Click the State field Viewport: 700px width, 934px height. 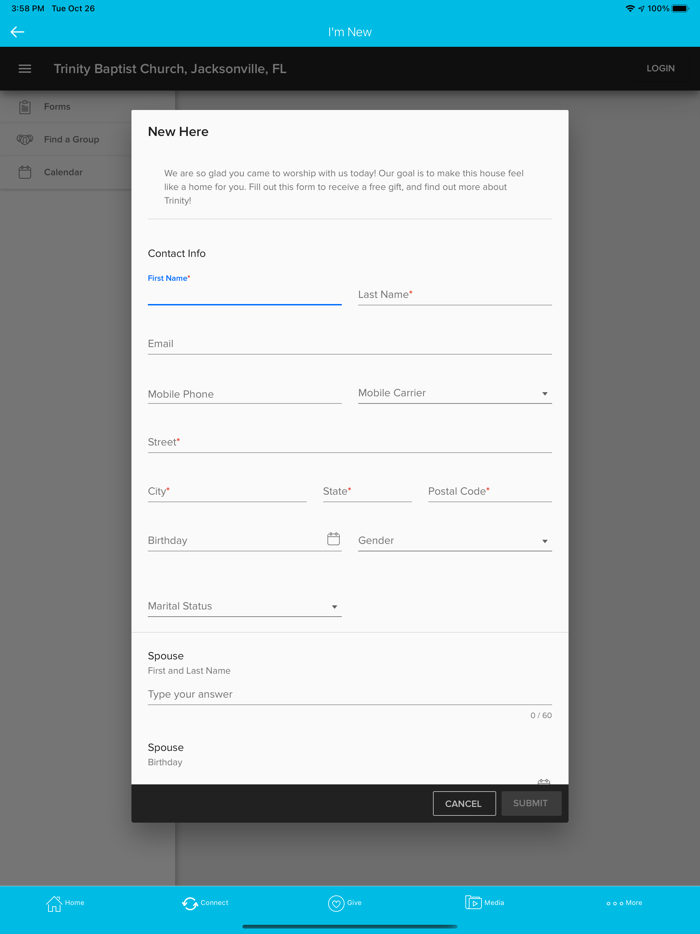(x=367, y=491)
